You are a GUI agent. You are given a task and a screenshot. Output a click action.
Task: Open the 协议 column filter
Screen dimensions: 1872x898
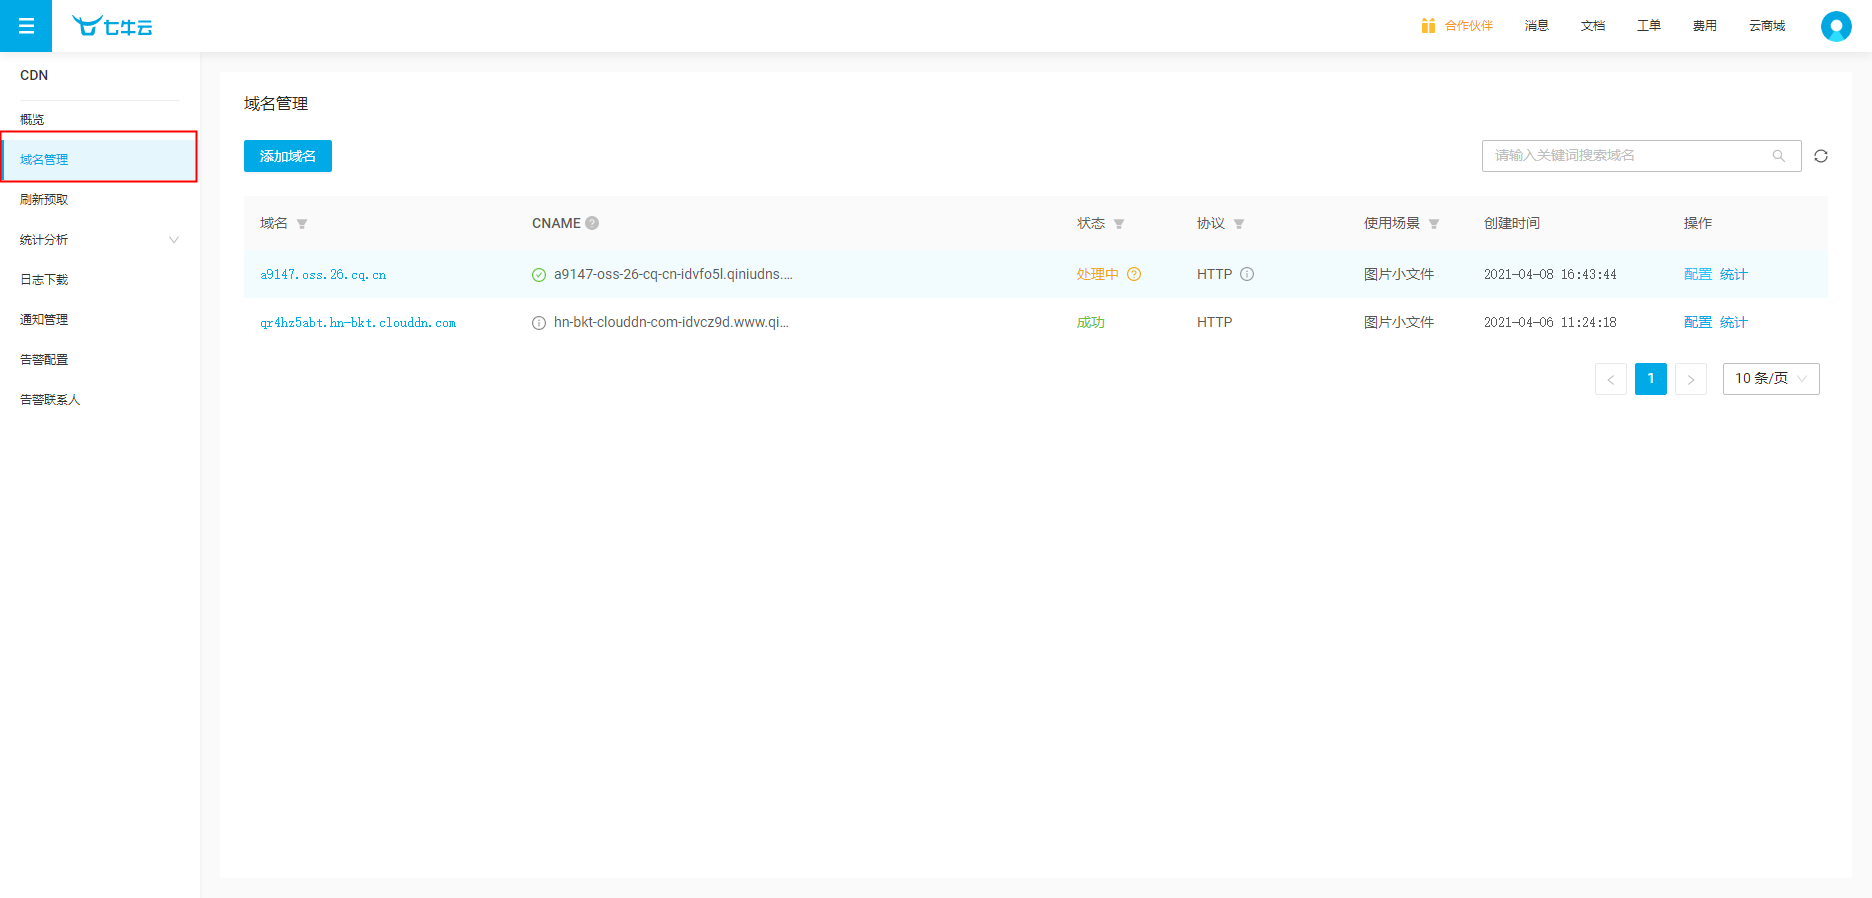[x=1239, y=224]
